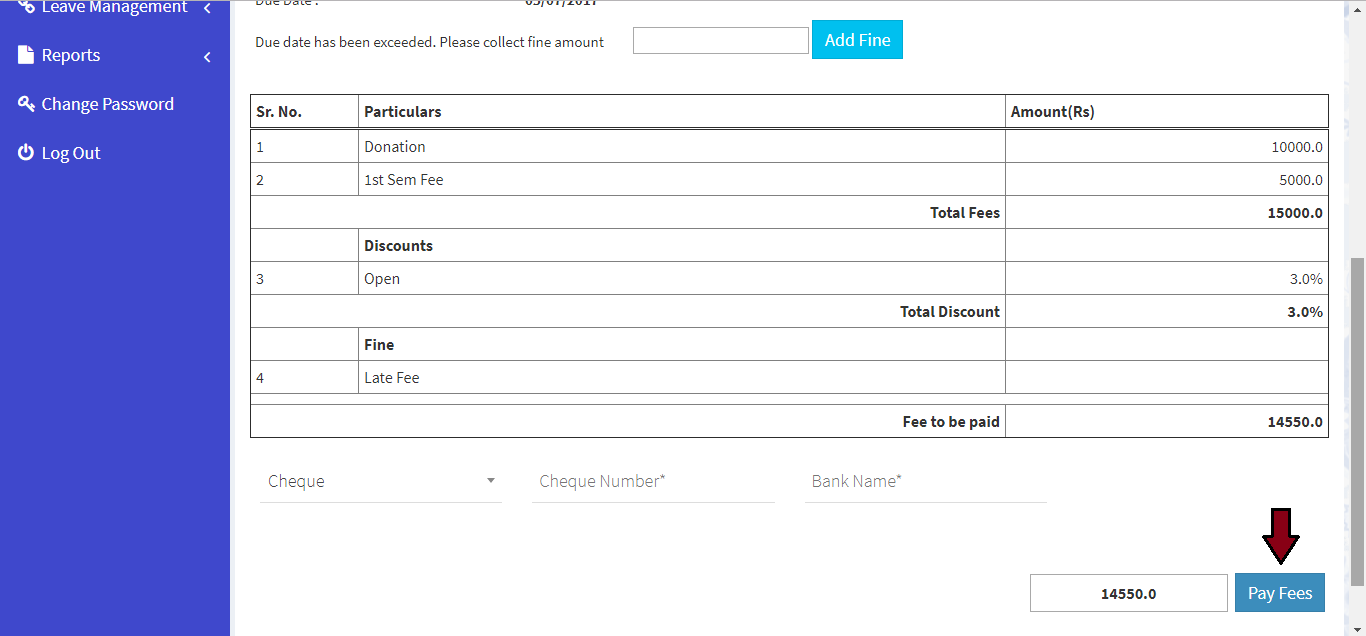
Task: Click the Cheque Number field
Action: pos(653,481)
